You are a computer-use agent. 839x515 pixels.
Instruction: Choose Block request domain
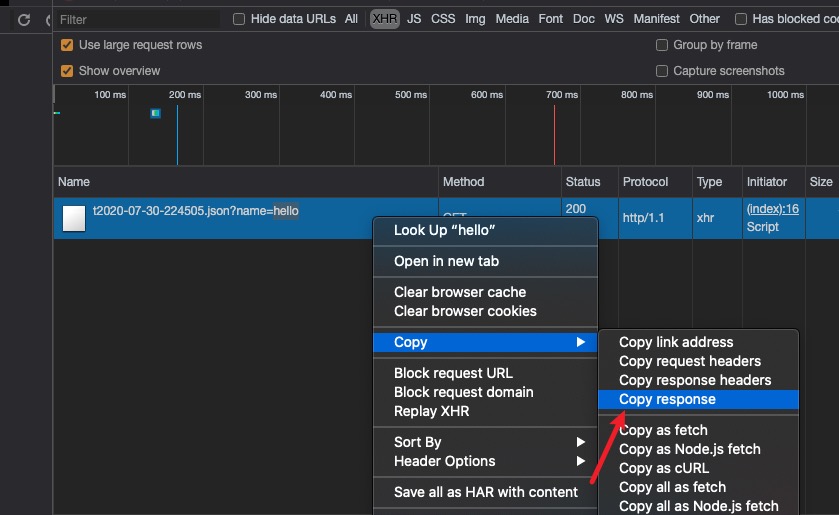pyautogui.click(x=485, y=392)
